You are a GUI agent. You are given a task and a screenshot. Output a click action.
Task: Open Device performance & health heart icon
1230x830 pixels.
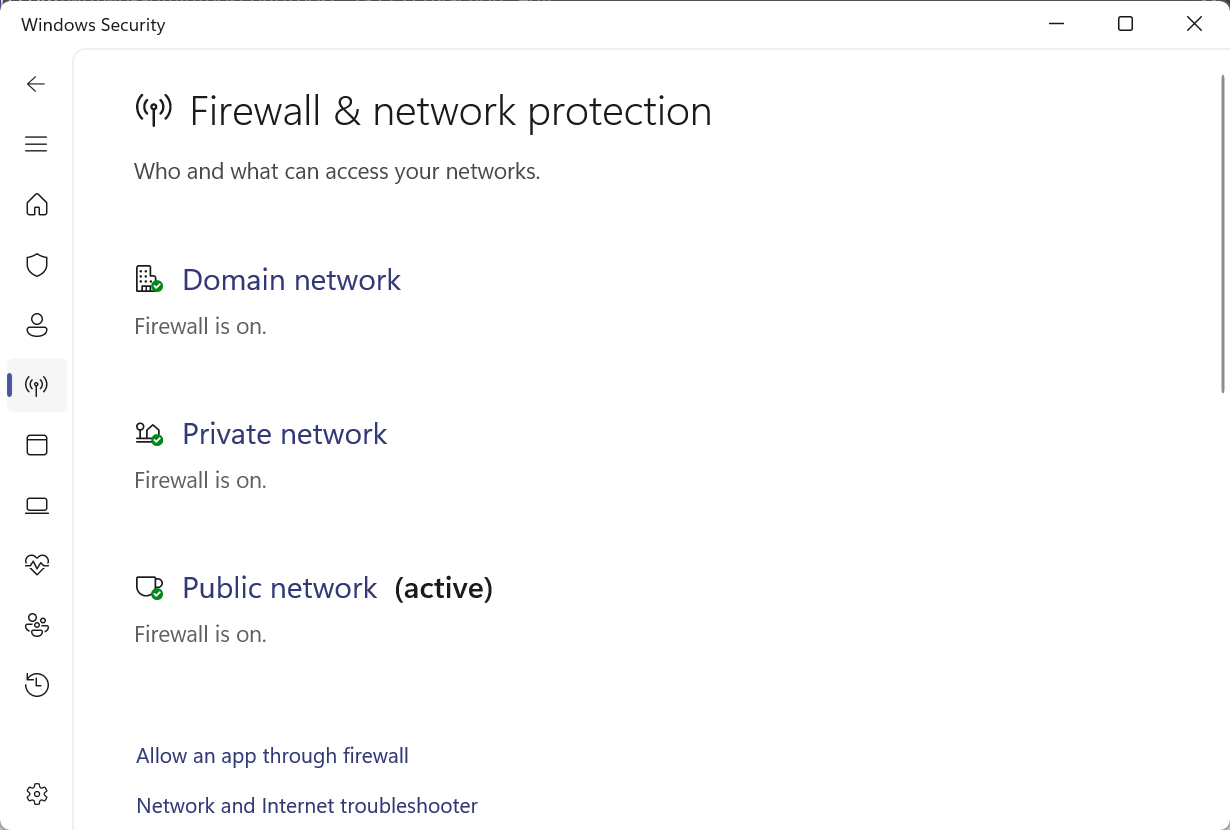[37, 565]
